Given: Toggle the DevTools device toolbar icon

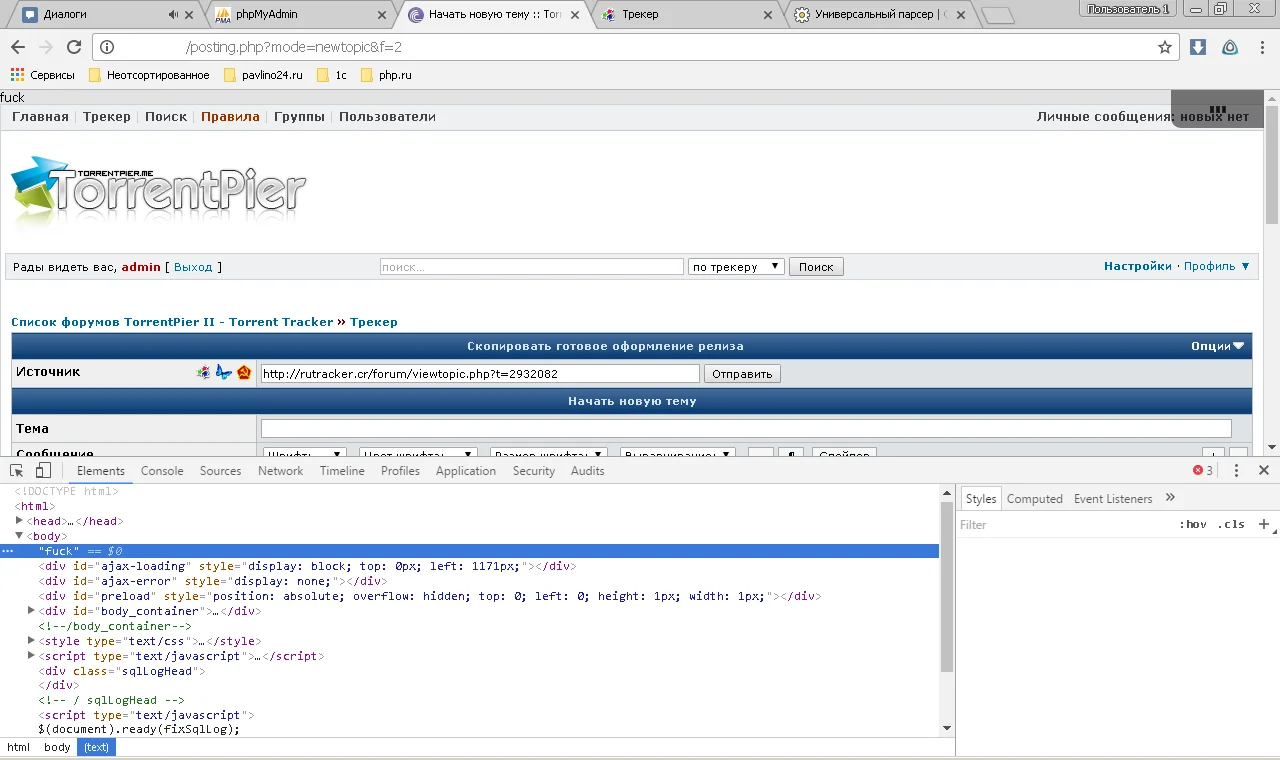Looking at the screenshot, I should point(43,470).
